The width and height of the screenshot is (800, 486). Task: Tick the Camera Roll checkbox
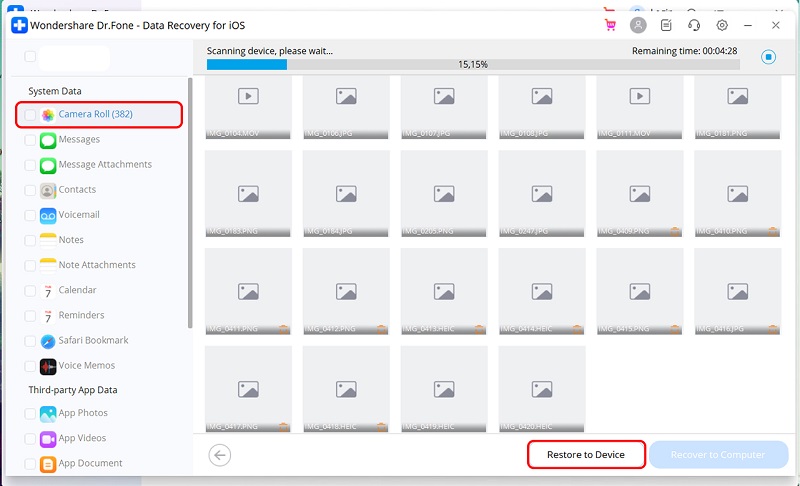[x=30, y=115]
